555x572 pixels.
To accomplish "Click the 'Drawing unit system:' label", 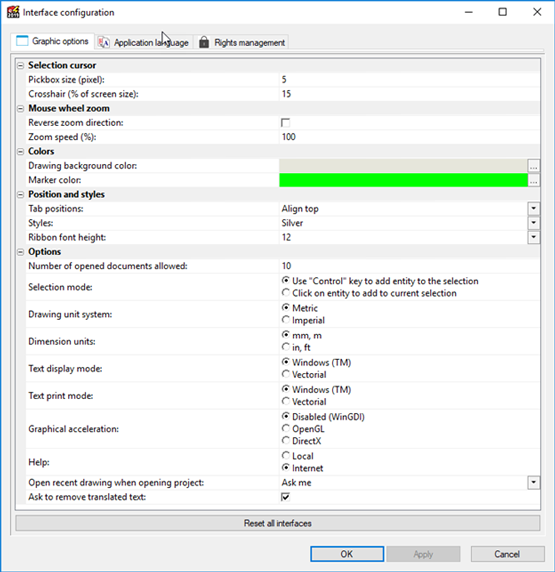I will (x=70, y=314).
